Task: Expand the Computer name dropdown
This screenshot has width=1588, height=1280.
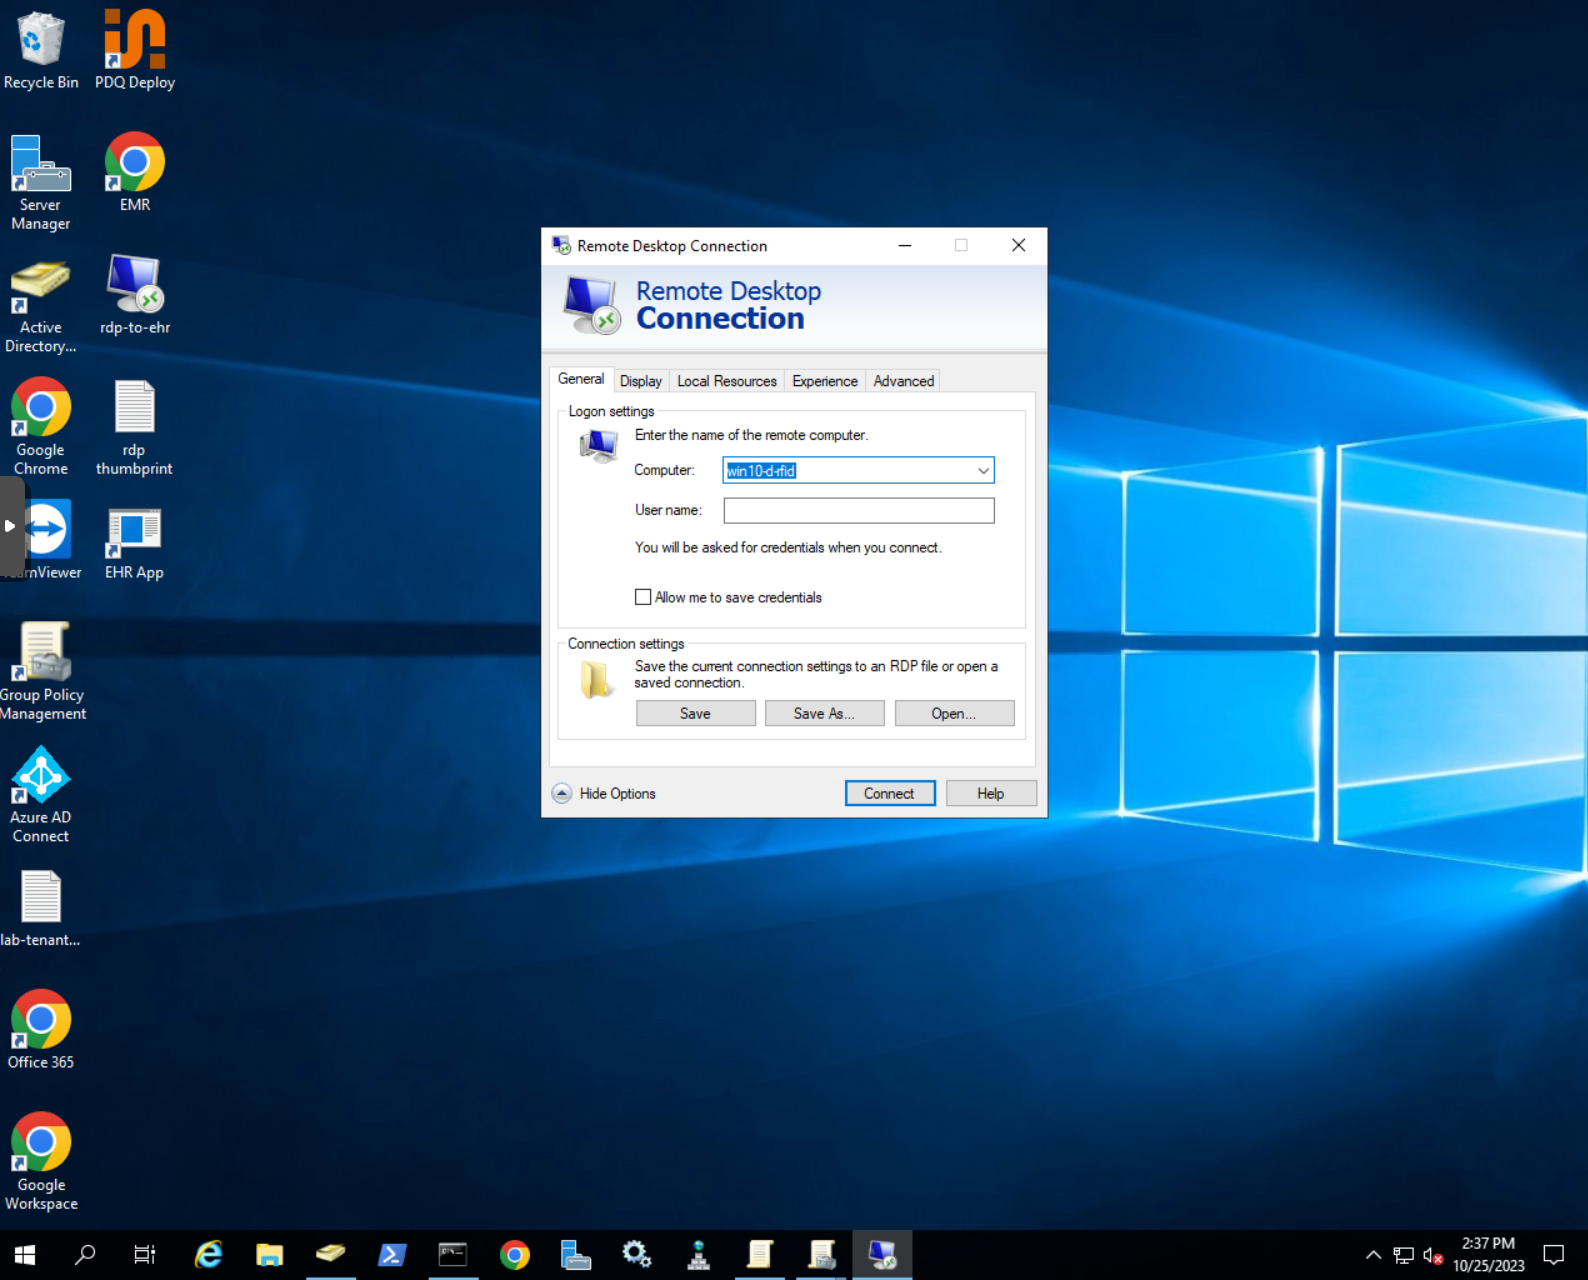Action: tap(983, 471)
